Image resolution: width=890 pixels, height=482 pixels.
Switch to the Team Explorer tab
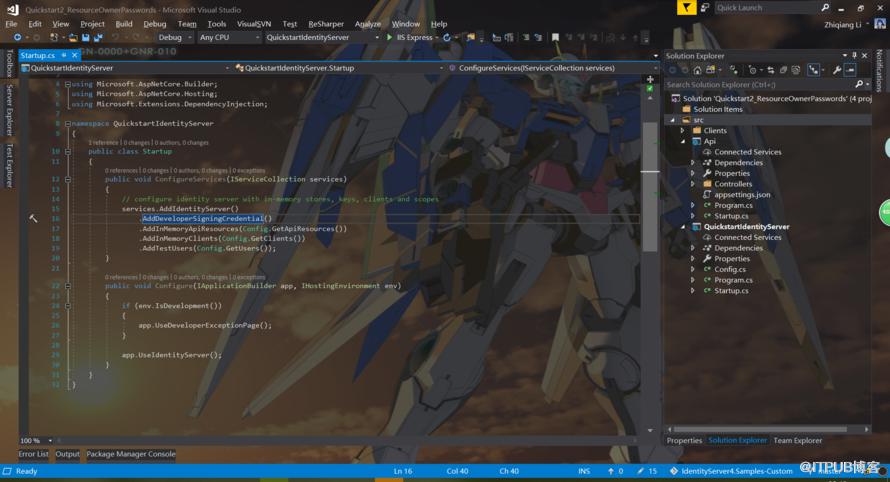point(797,441)
